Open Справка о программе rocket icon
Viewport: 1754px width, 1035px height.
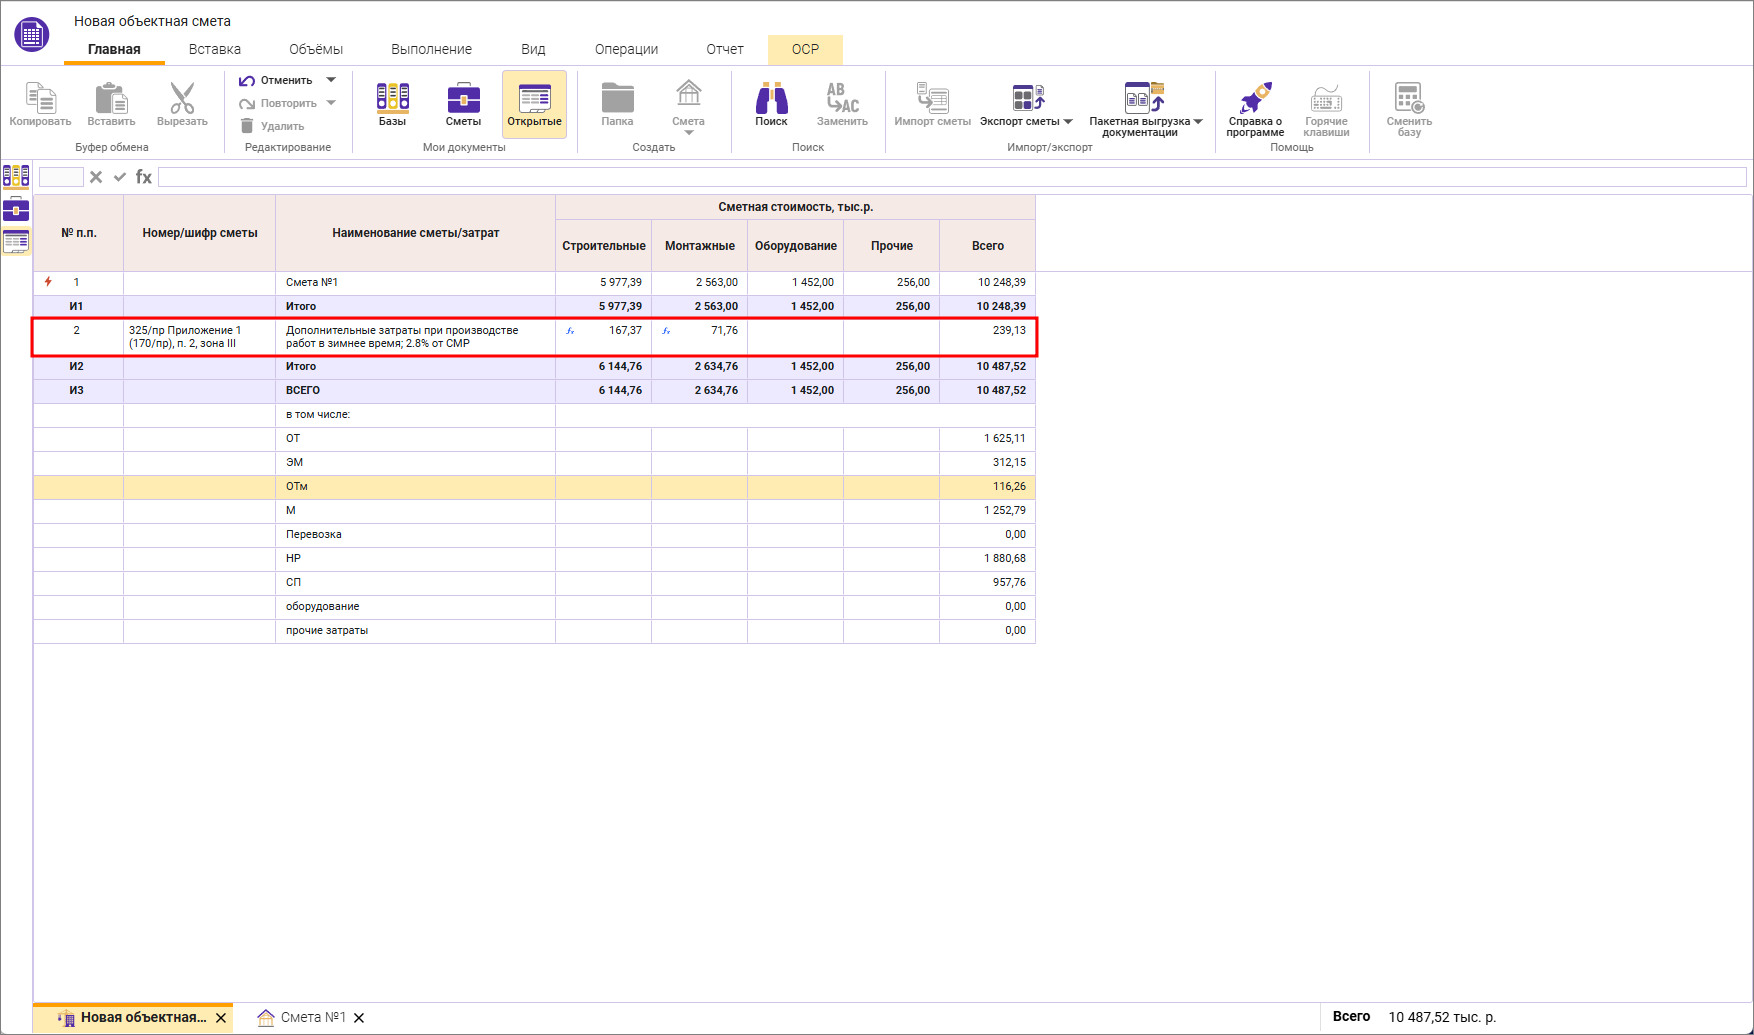1255,108
